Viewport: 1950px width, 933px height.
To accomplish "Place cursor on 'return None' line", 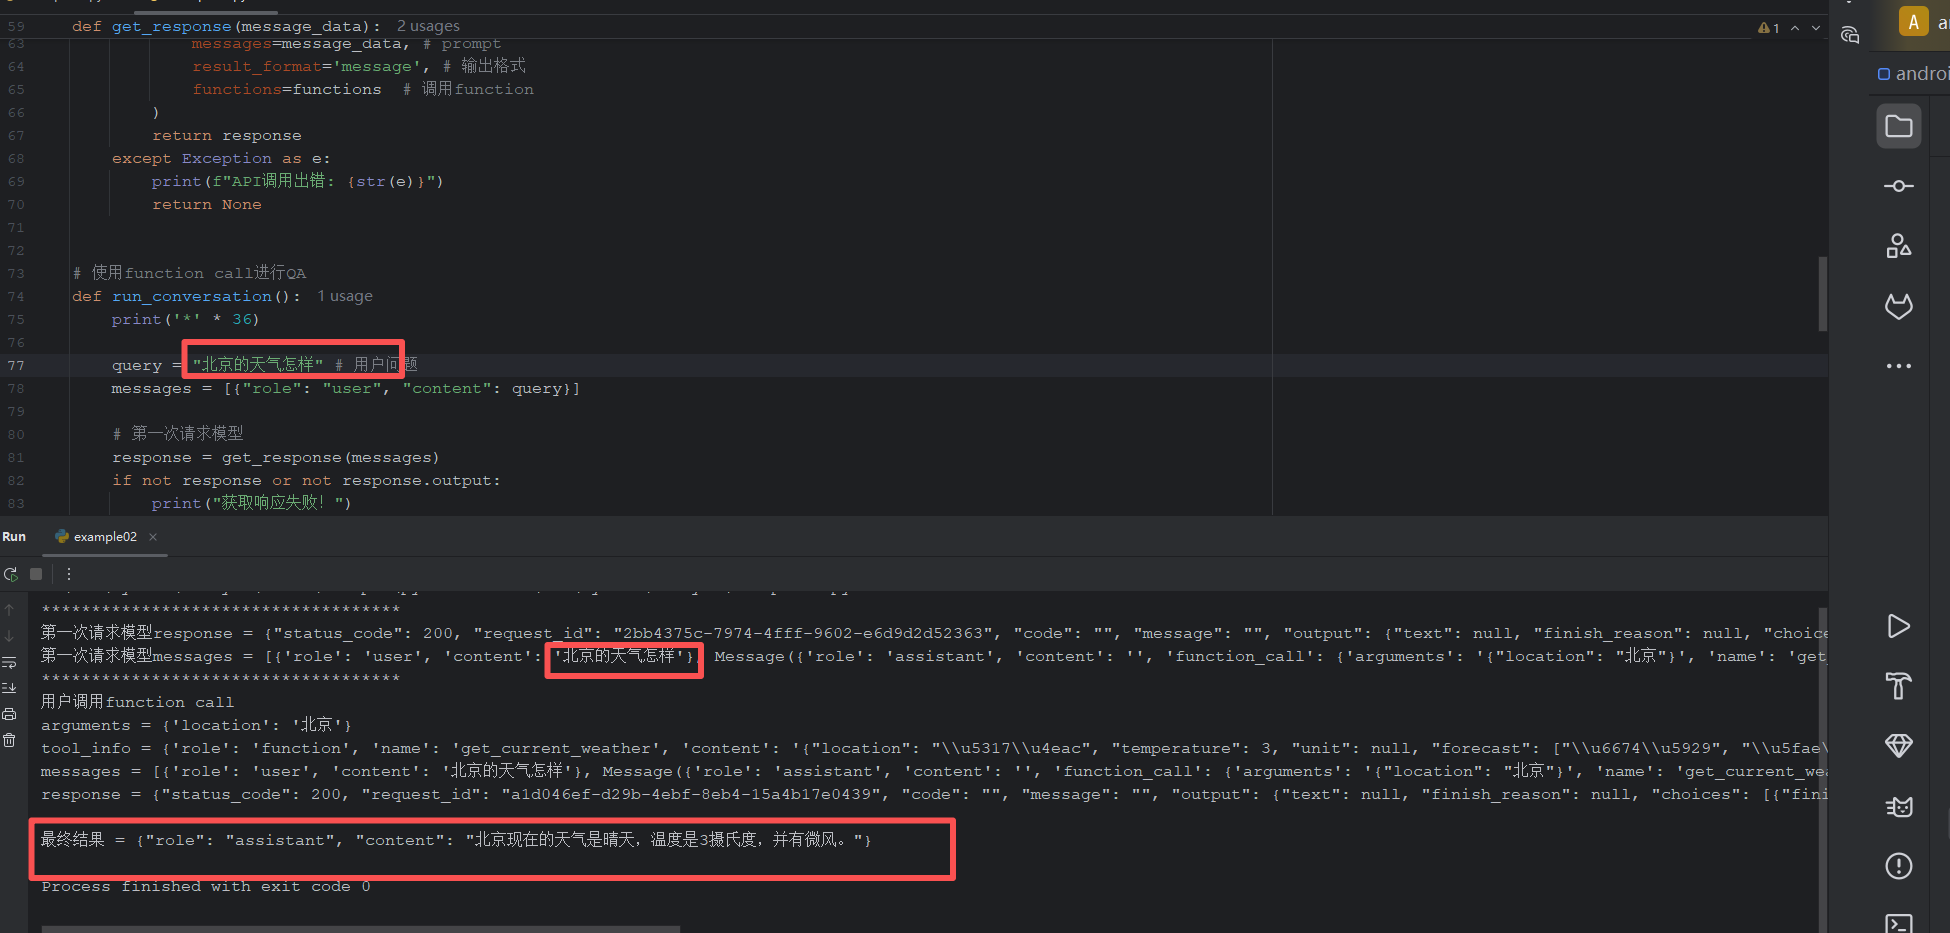I will tap(206, 204).
